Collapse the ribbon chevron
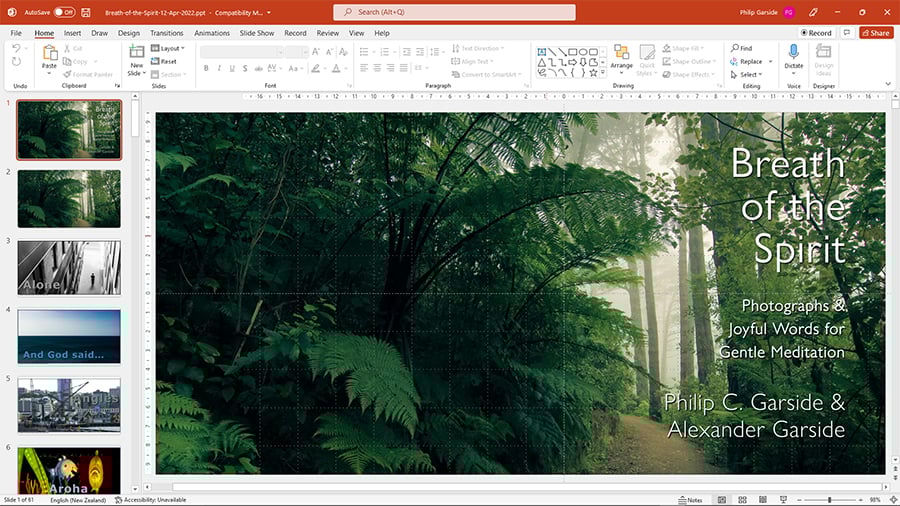This screenshot has height=506, width=900. 888,84
